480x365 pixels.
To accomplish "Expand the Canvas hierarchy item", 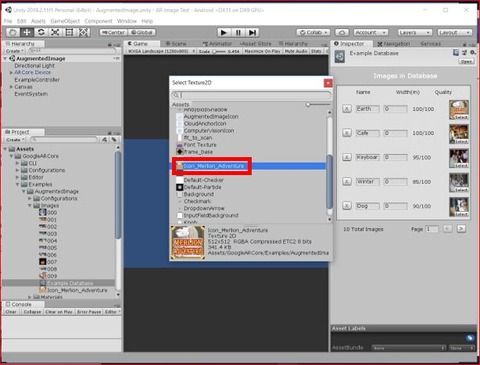I will 11,87.
